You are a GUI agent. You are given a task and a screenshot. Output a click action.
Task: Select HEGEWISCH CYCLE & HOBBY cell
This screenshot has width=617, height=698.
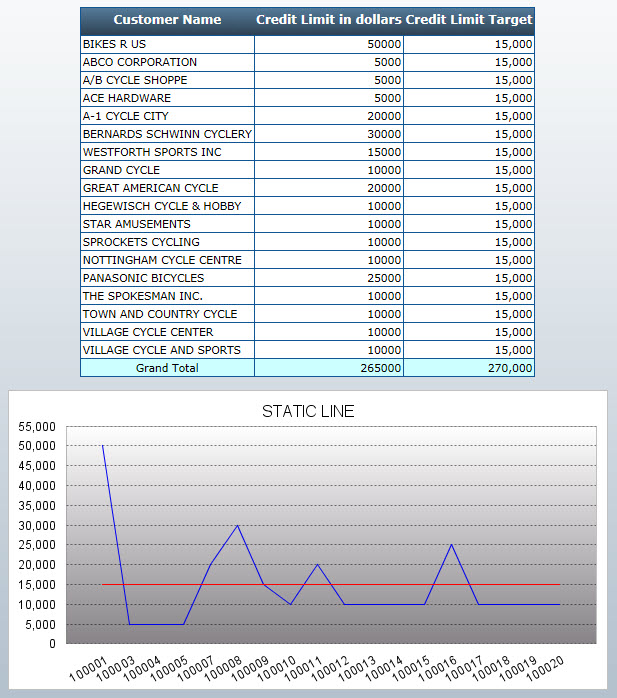167,206
